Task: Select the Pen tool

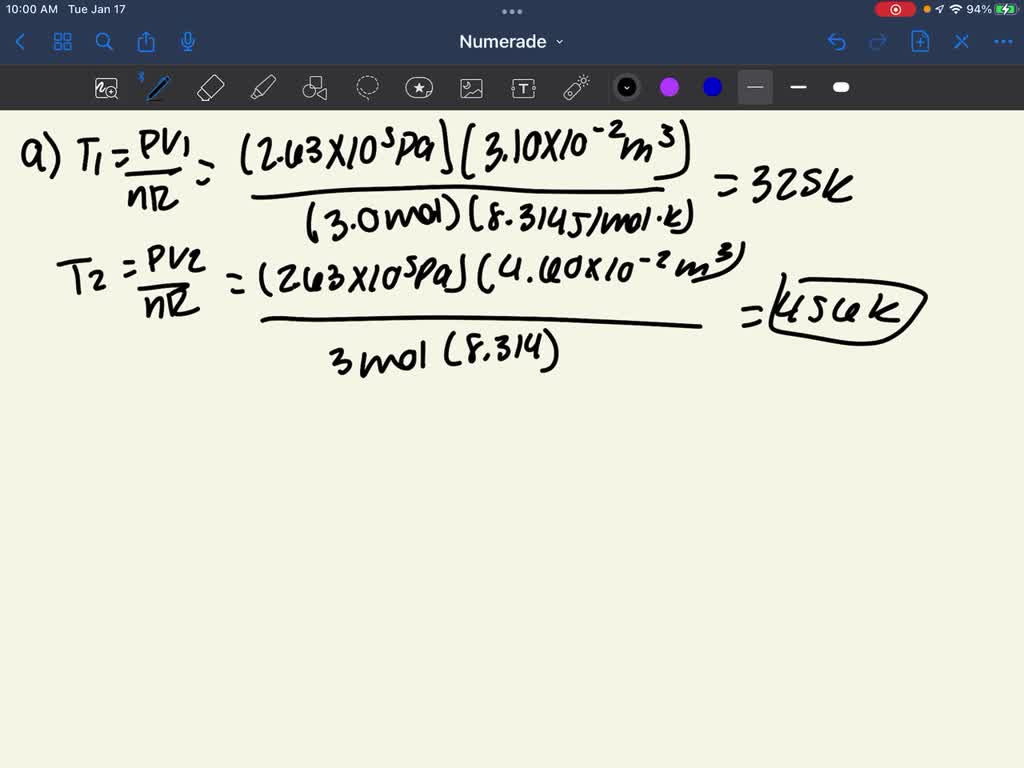Action: point(156,88)
